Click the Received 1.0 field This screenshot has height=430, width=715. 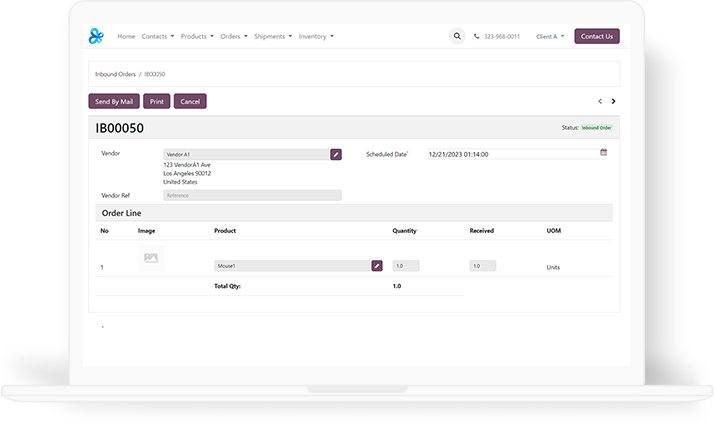[483, 266]
